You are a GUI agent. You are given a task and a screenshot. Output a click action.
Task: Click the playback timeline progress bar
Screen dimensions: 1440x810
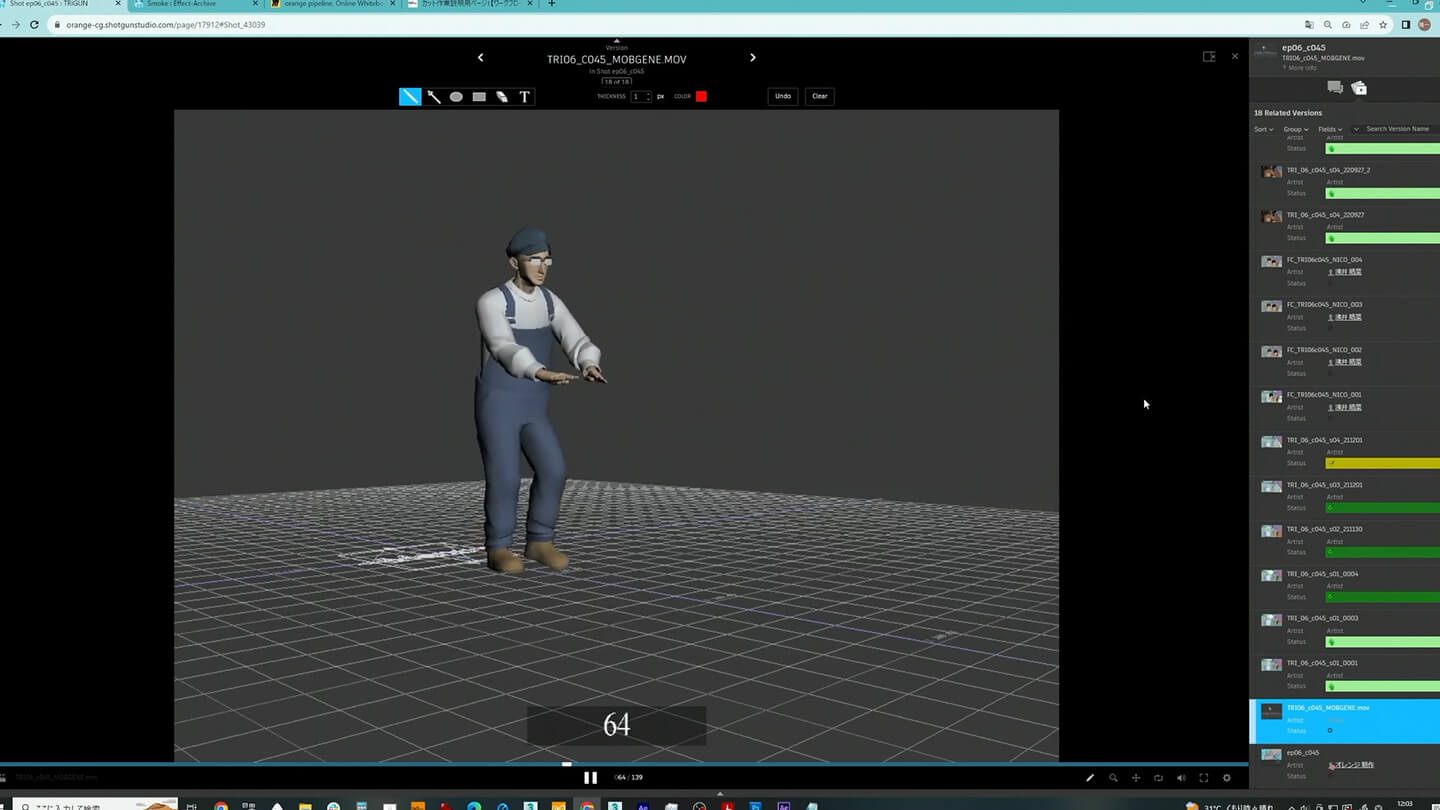[624, 766]
